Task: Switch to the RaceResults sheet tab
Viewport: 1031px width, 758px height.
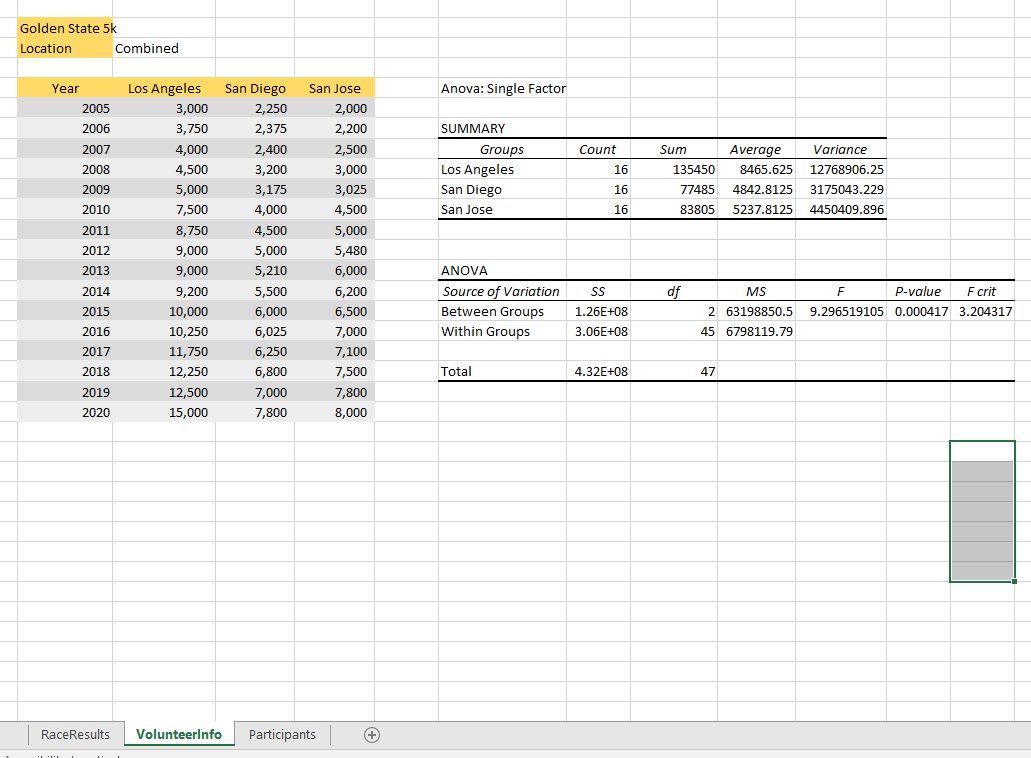Action: click(x=75, y=734)
